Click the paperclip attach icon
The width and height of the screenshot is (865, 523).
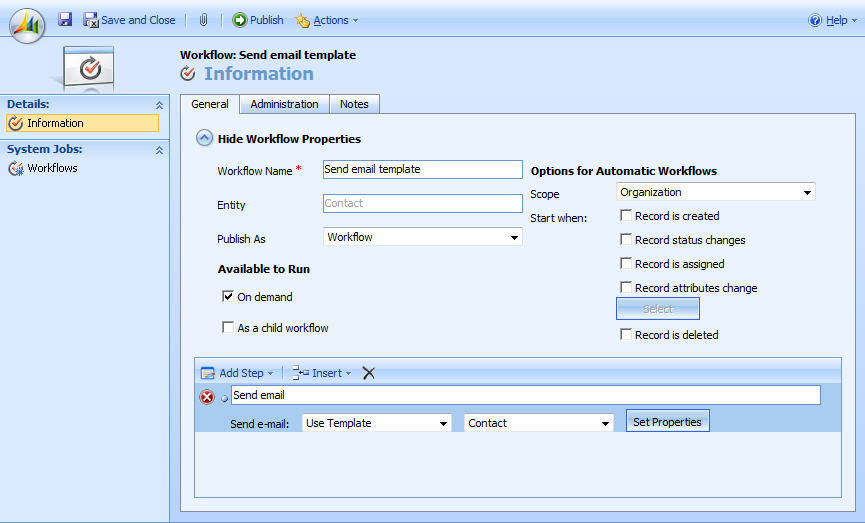(x=203, y=20)
